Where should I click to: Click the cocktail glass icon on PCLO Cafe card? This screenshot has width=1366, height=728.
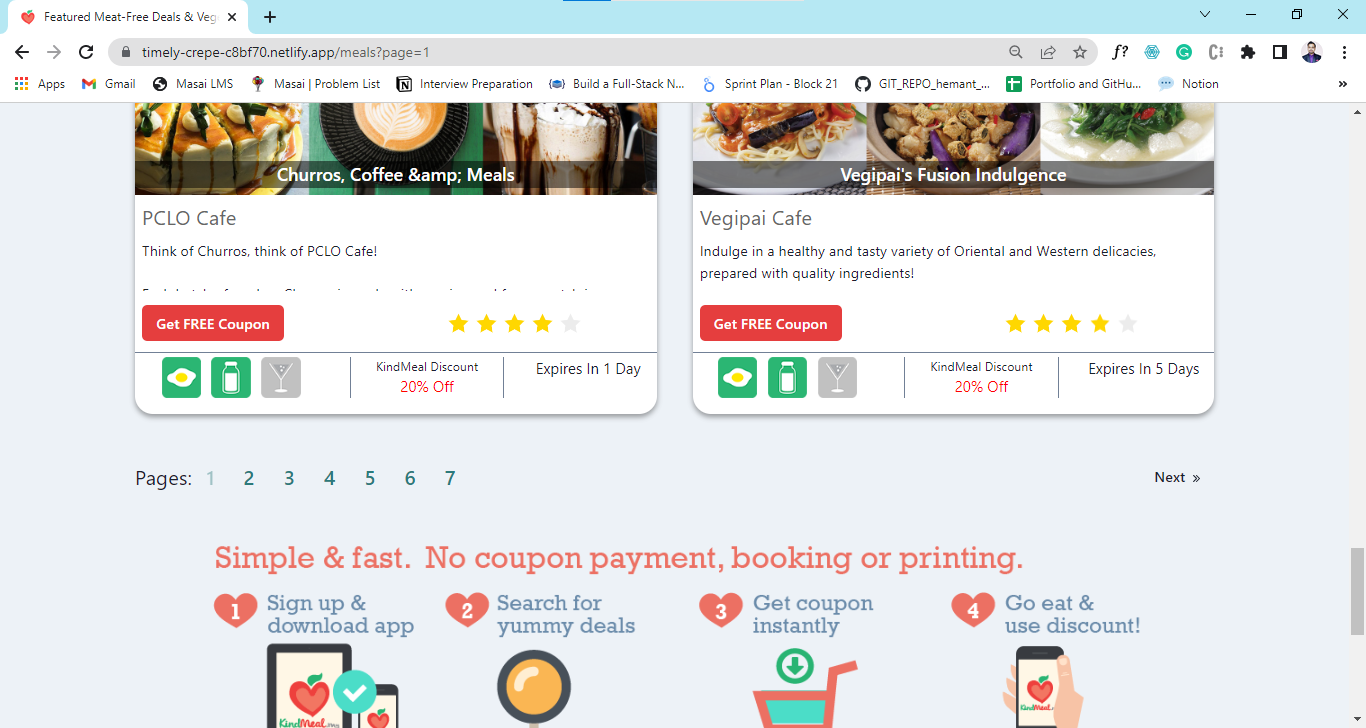pos(281,378)
